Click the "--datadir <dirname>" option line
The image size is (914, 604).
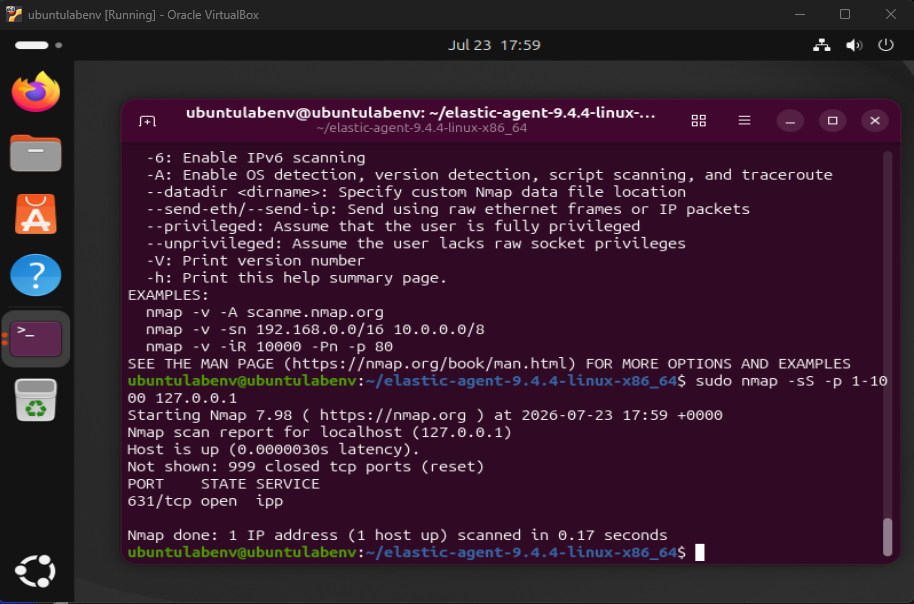[x=416, y=192]
